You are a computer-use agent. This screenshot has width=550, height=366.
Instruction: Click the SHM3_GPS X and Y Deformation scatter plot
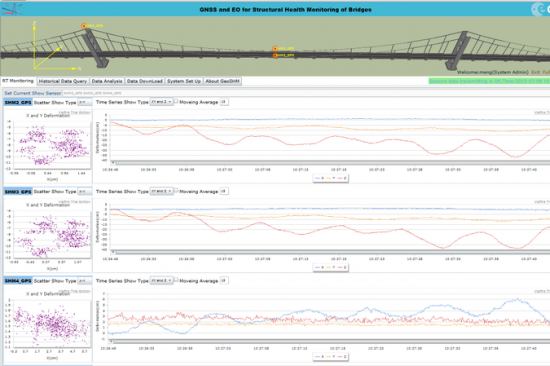tap(51, 234)
